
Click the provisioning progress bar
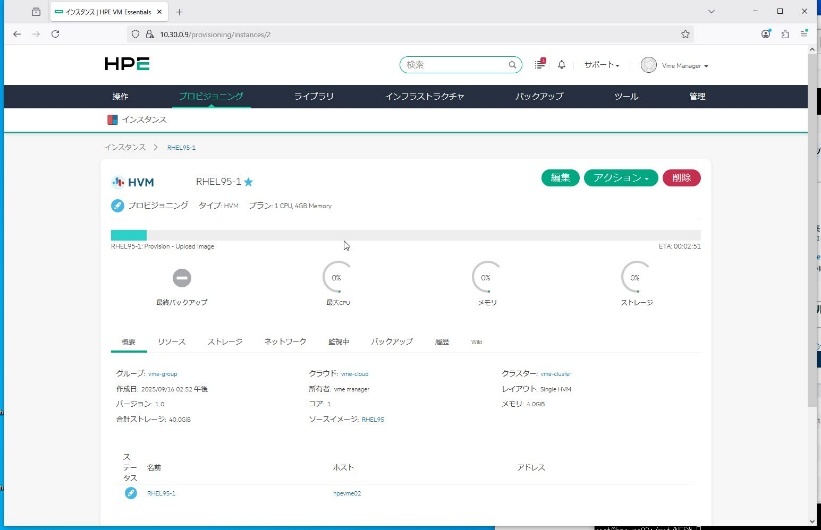[405, 235]
